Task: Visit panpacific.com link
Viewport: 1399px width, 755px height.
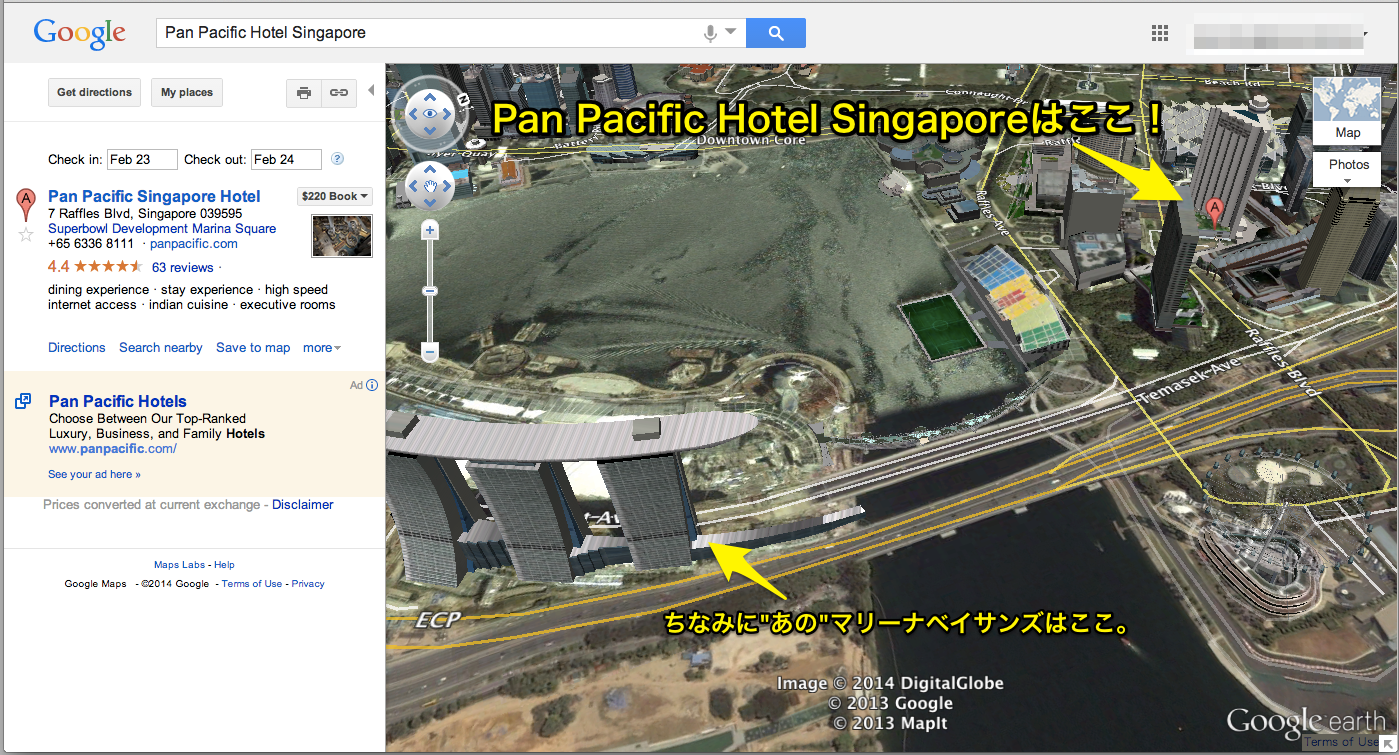Action: click(x=194, y=243)
